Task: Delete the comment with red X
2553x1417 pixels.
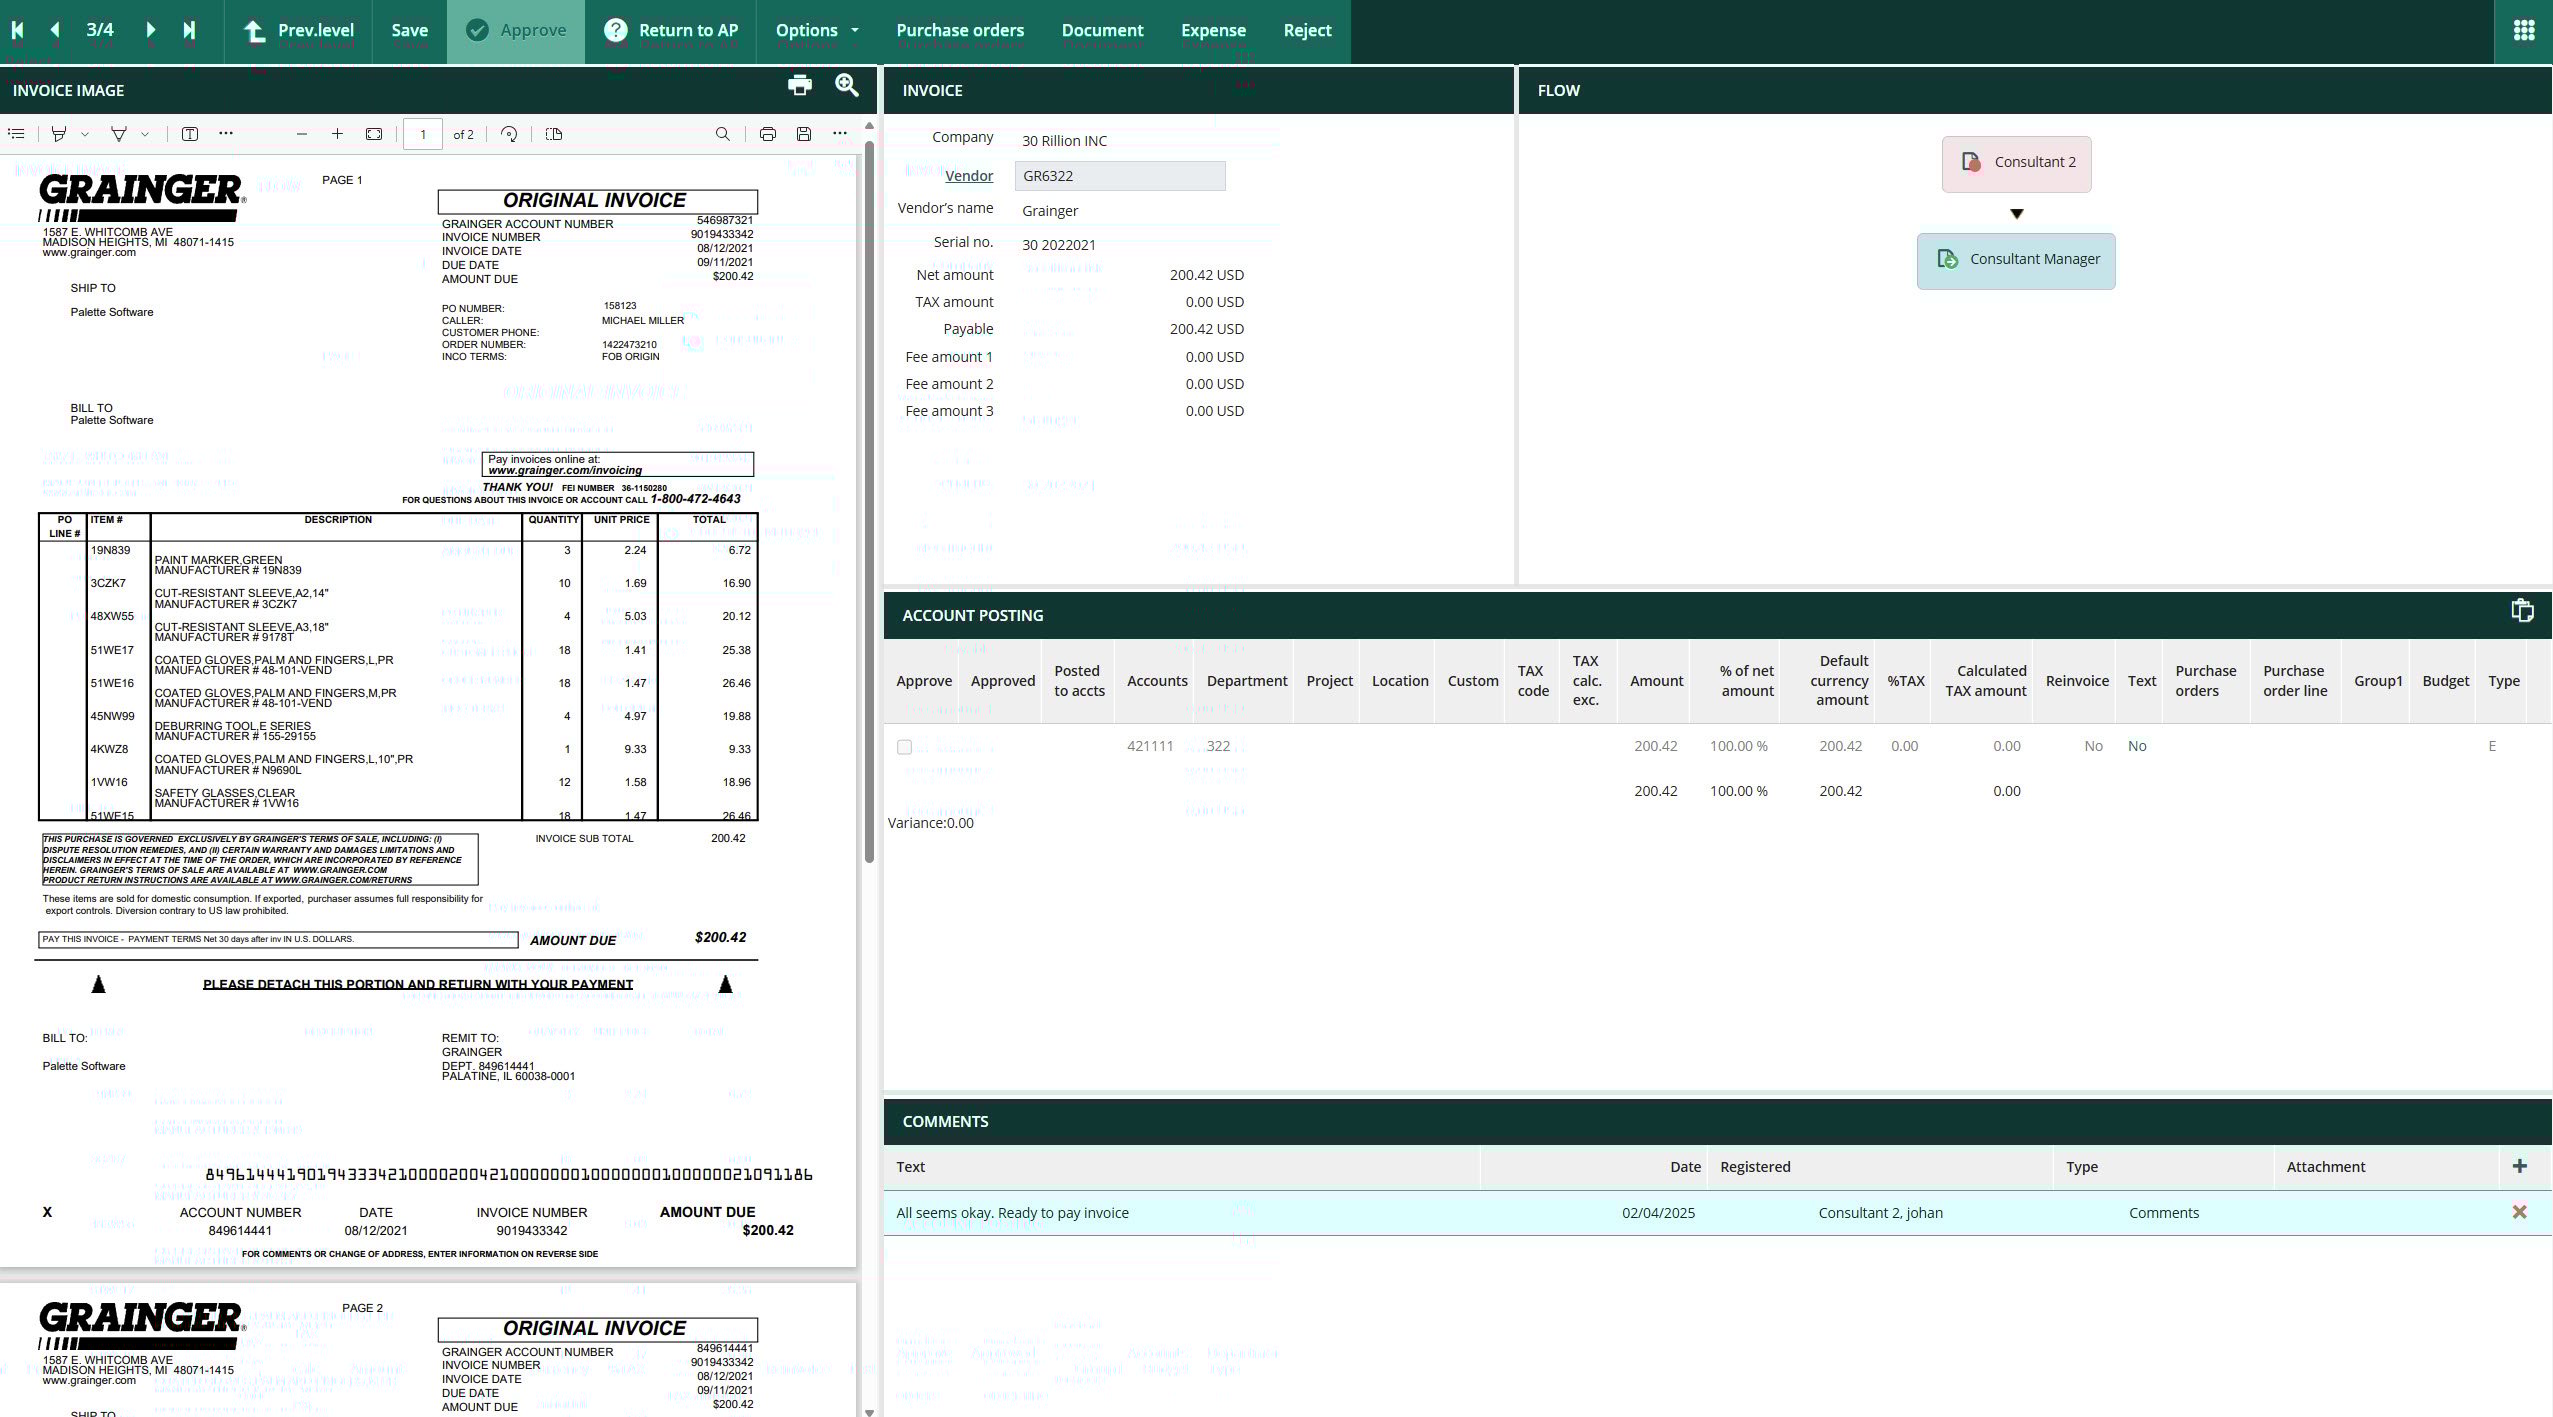Action: [x=2519, y=1212]
